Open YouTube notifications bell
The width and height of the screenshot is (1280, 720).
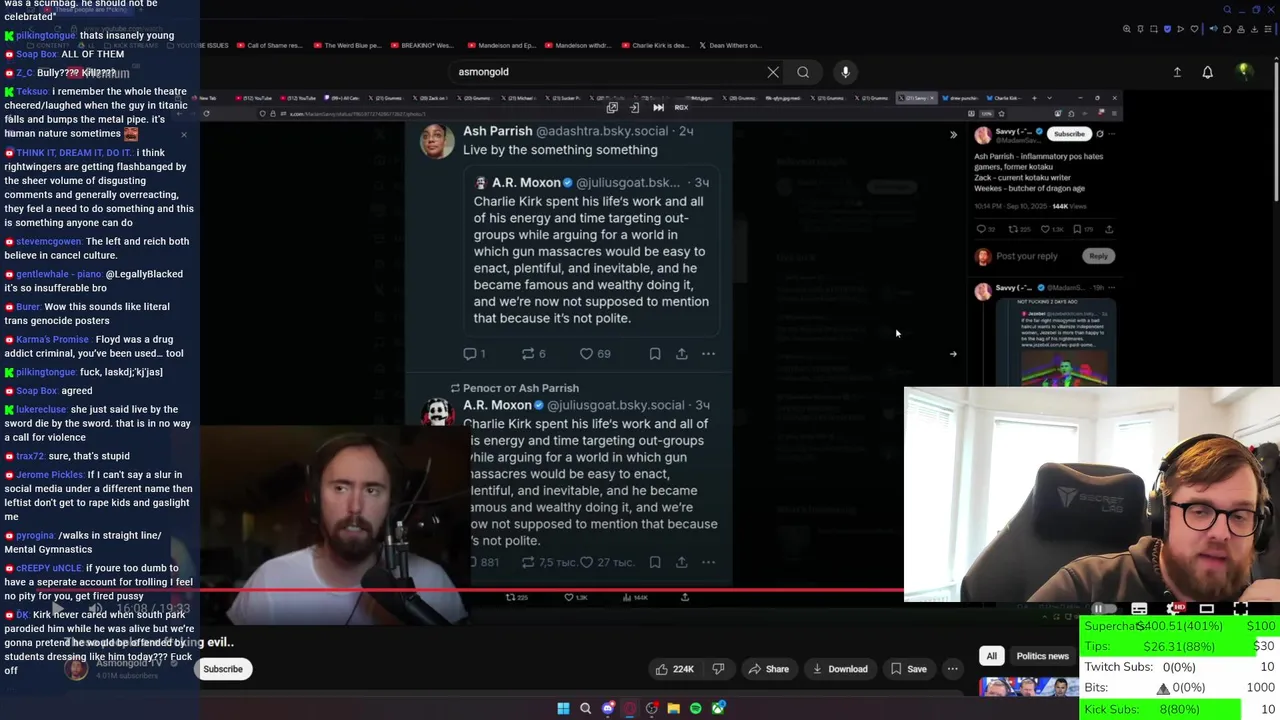[1208, 72]
